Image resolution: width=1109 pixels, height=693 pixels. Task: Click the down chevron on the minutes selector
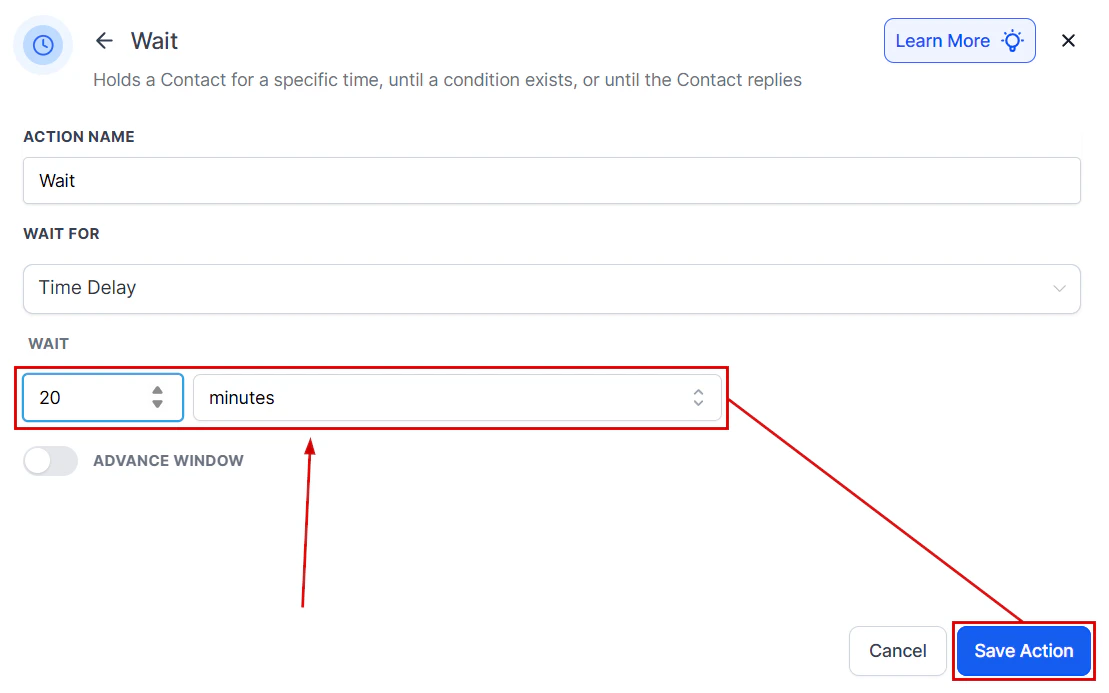tap(698, 403)
